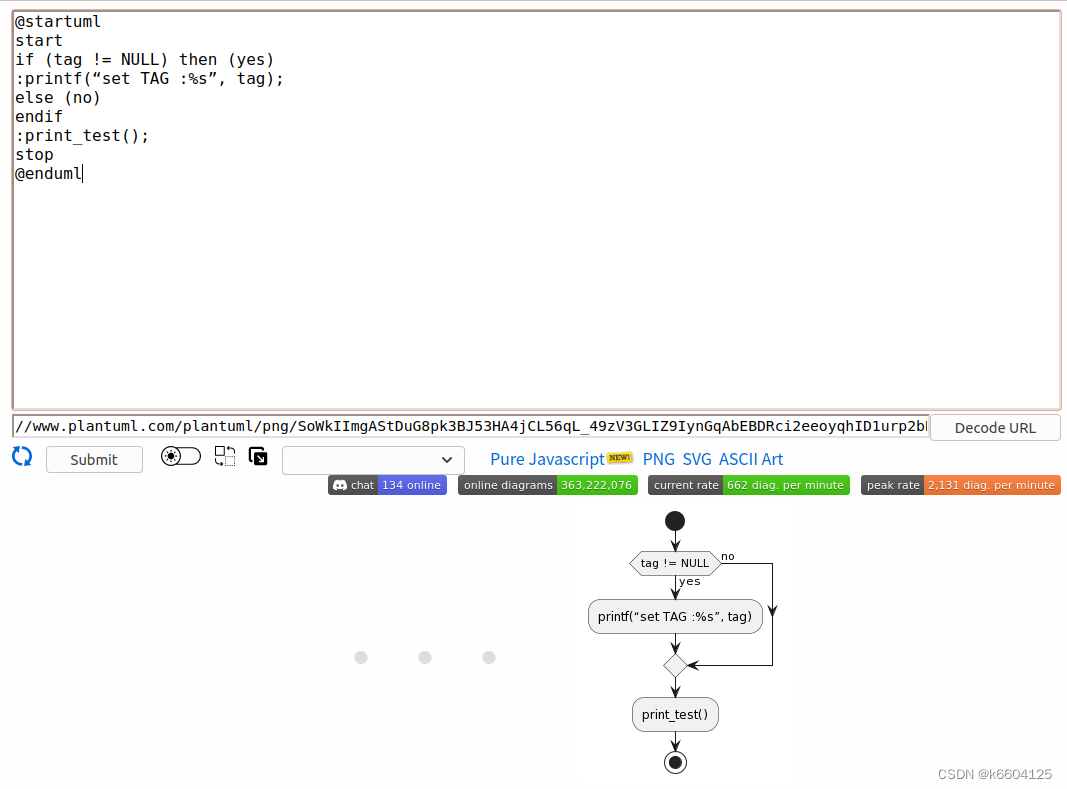The width and height of the screenshot is (1067, 789).
Task: Click the 'yes' branch label in diagram
Action: (689, 581)
